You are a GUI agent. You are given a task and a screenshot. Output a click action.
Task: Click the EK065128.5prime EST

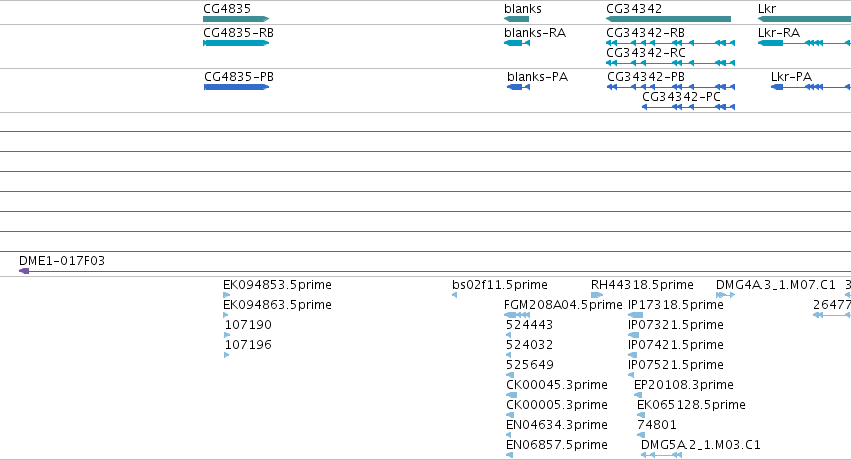[641, 416]
